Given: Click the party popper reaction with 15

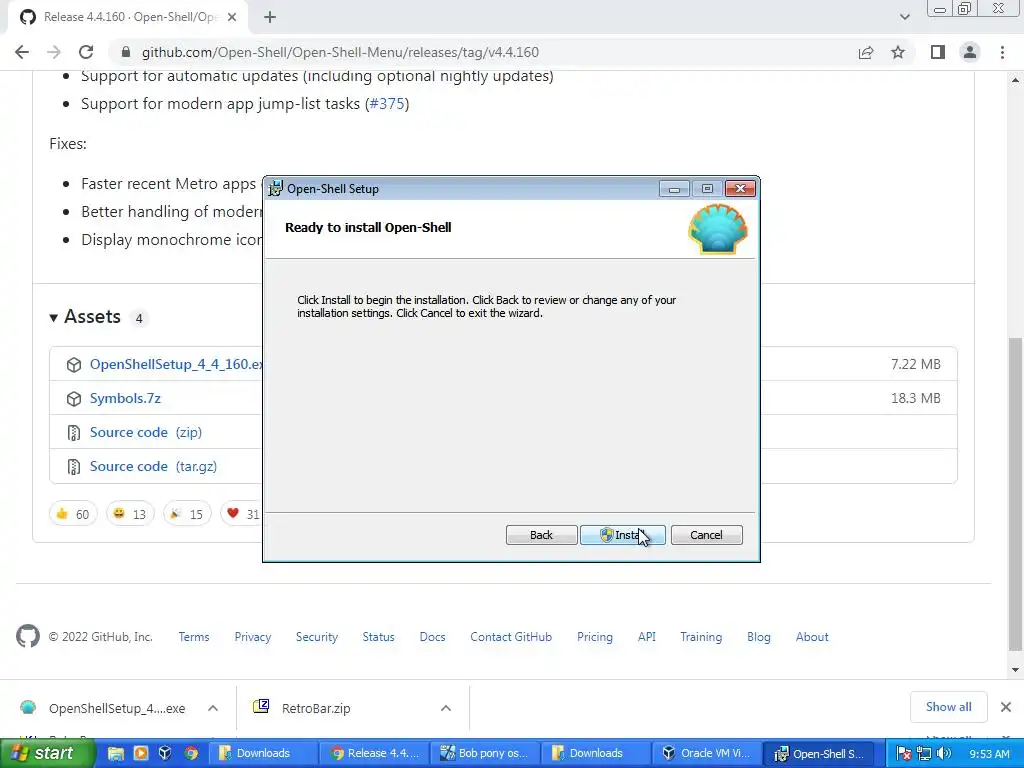Looking at the screenshot, I should (187, 514).
